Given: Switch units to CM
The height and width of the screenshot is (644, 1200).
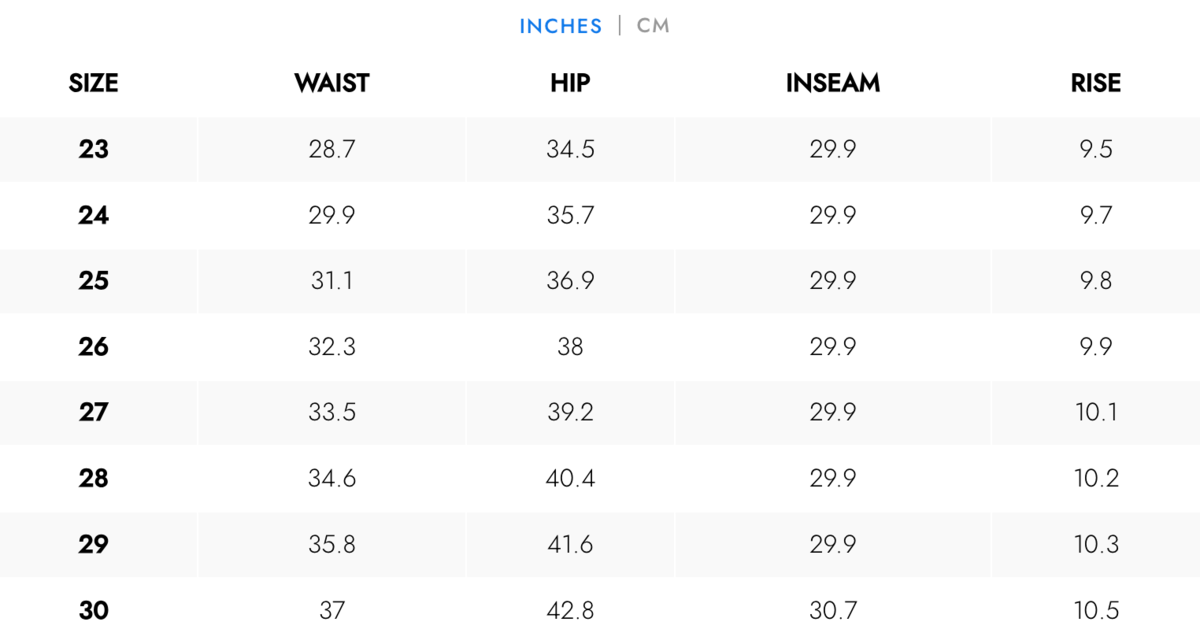Looking at the screenshot, I should pyautogui.click(x=653, y=26).
